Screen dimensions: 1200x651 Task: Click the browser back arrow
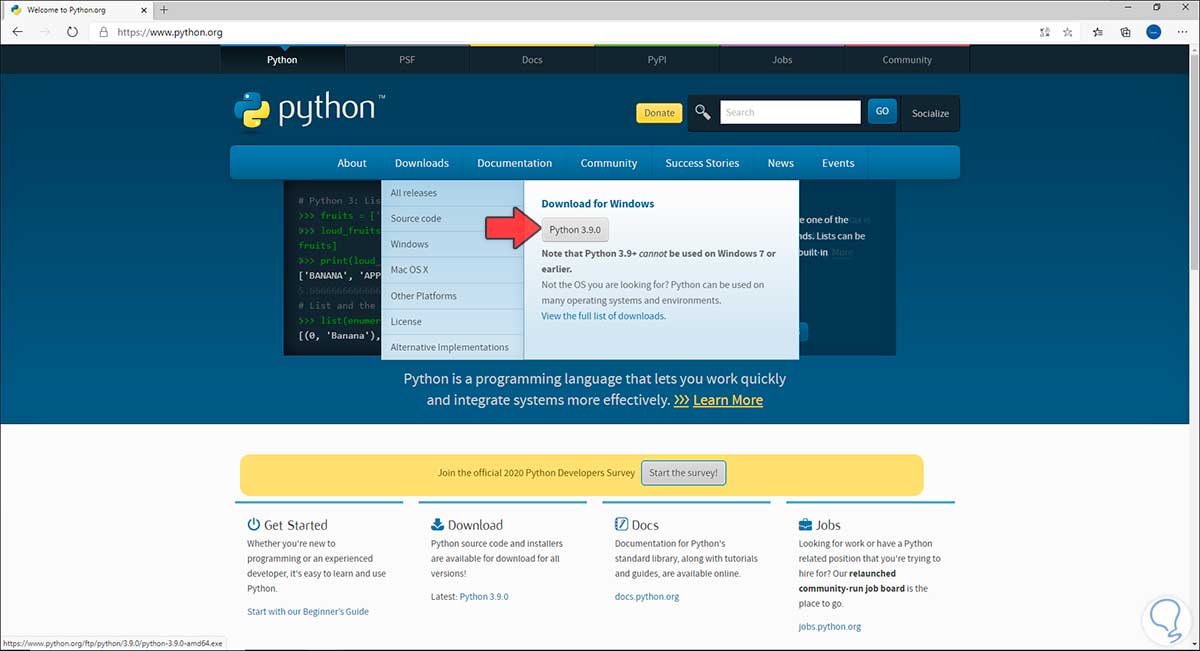17,32
